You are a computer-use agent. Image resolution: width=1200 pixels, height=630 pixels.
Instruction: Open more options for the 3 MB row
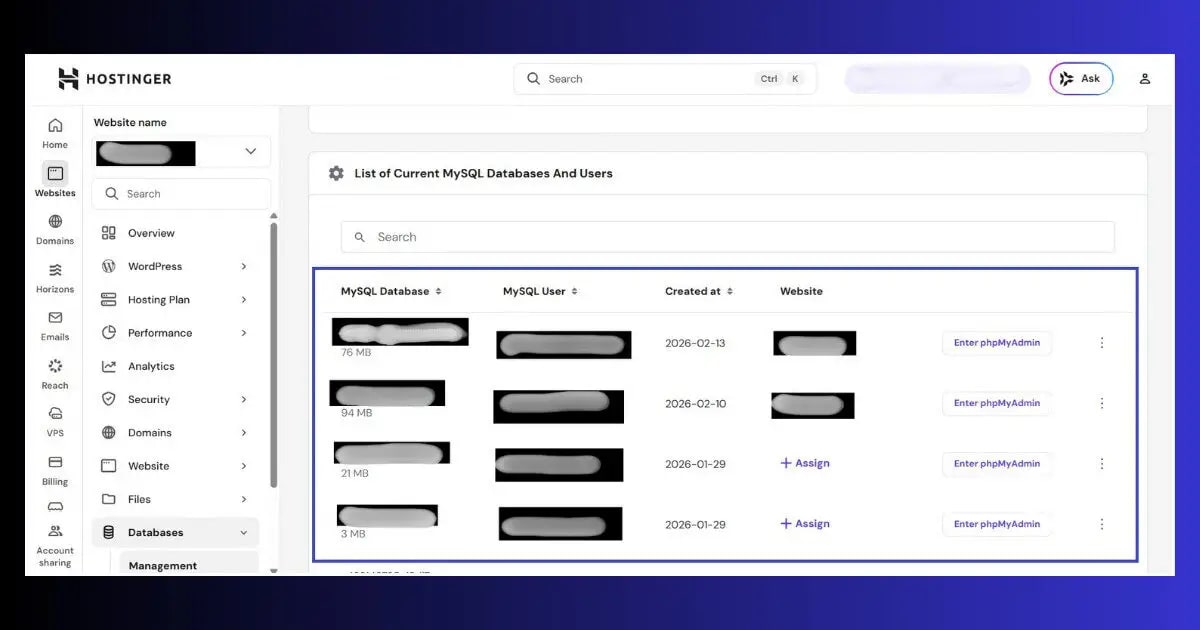click(x=1102, y=524)
